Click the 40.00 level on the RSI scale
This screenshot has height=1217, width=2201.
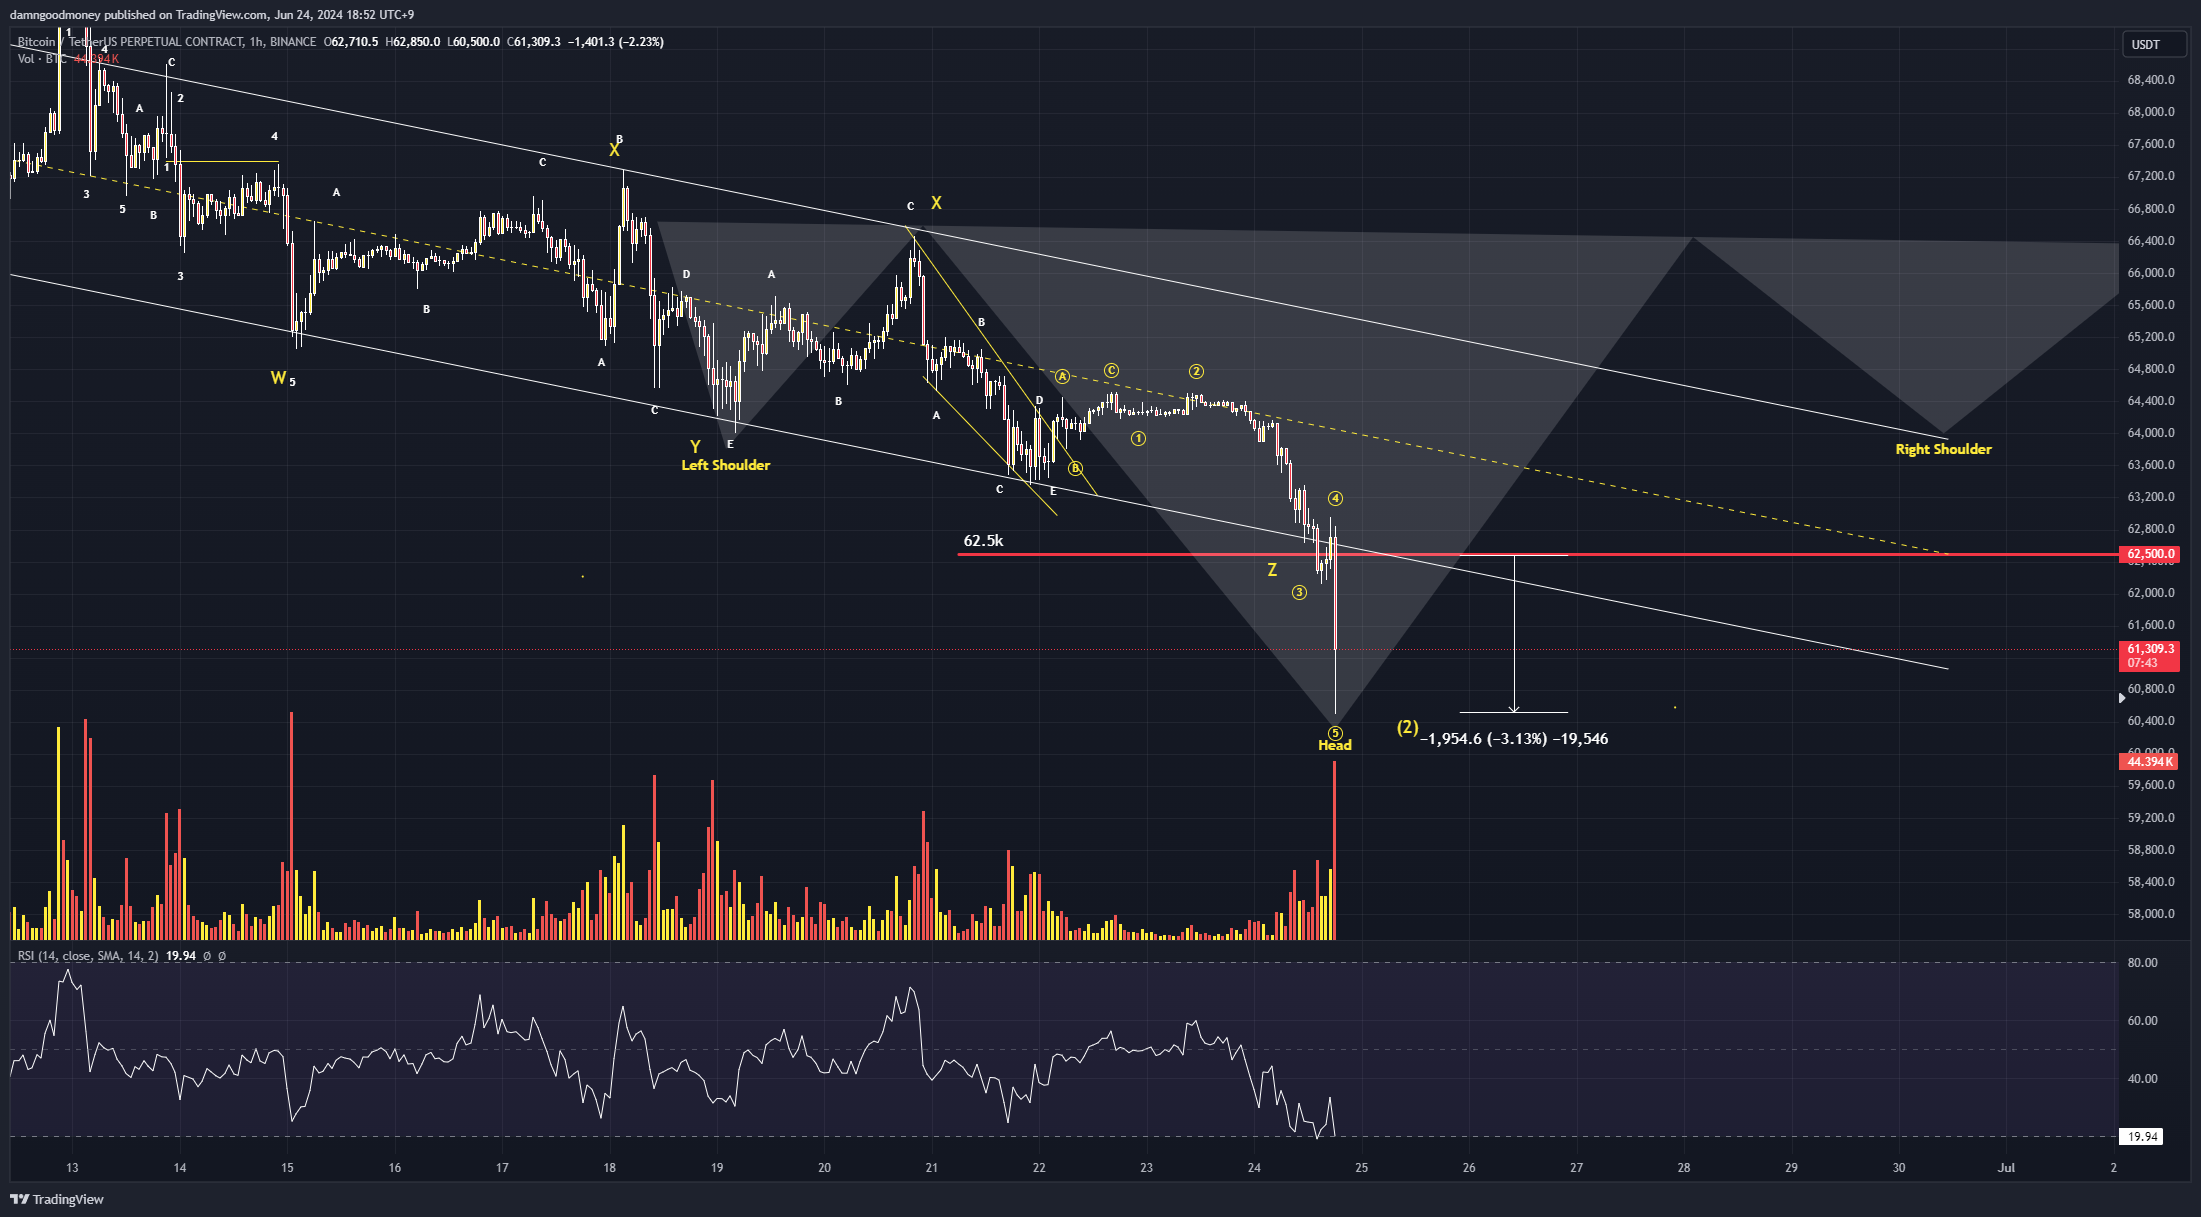click(x=2143, y=1079)
